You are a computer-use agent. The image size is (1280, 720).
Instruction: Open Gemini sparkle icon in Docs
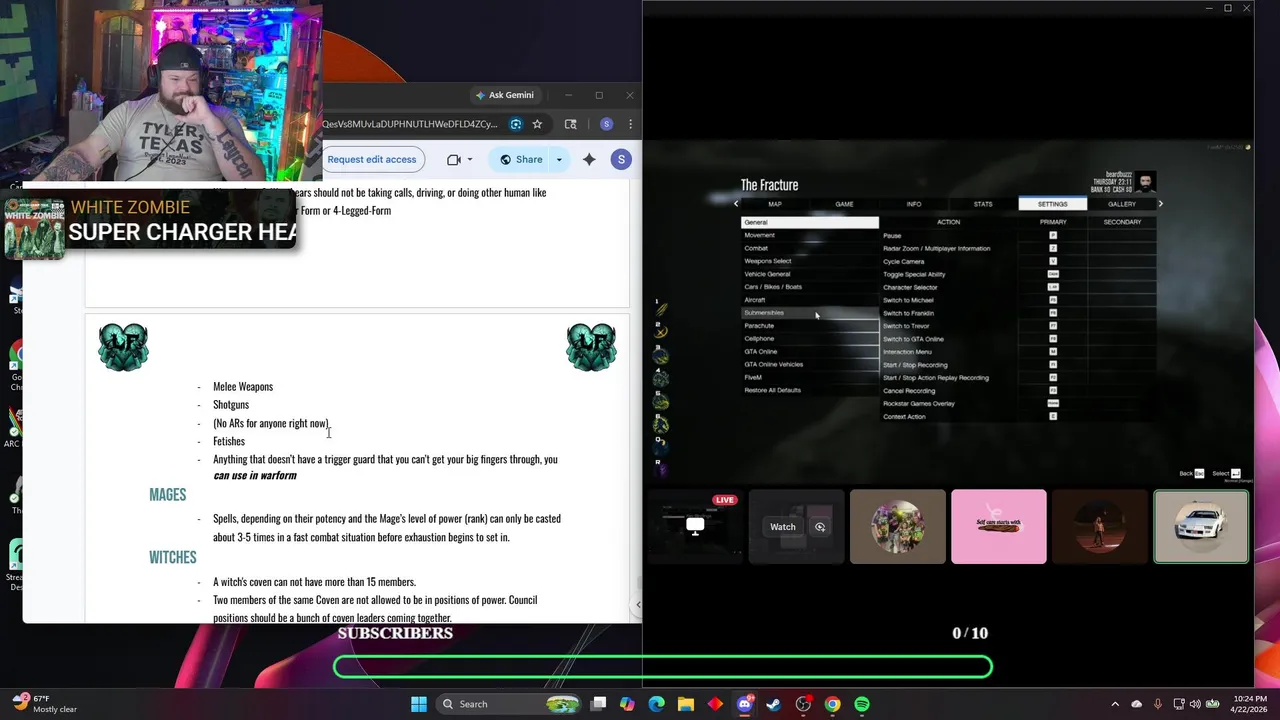[x=589, y=160]
